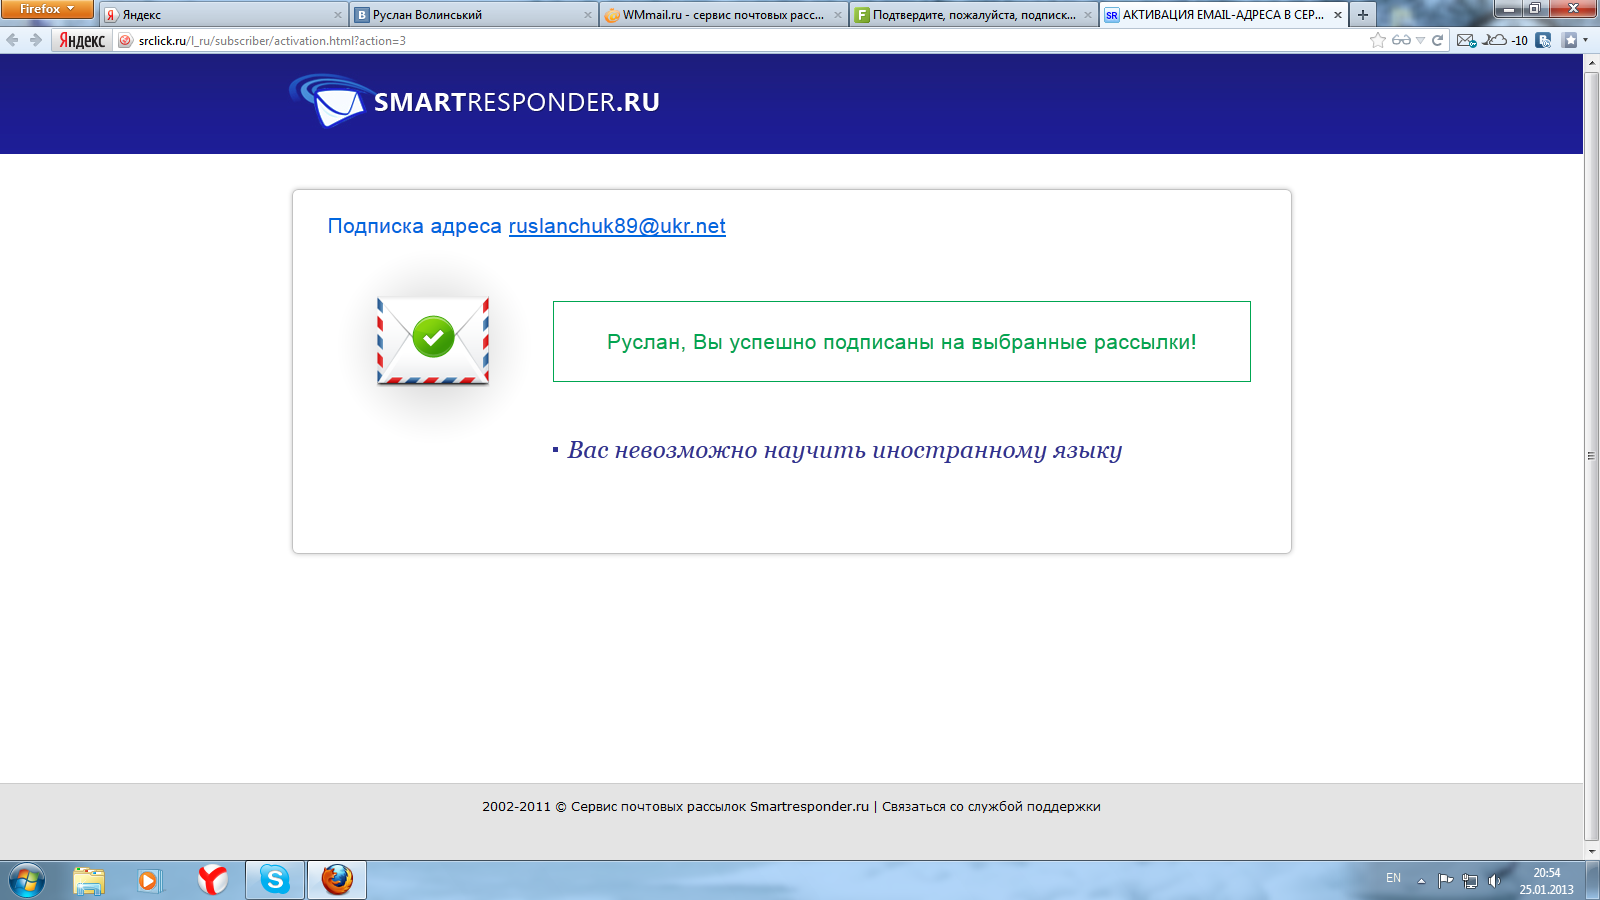Open the bookmarks star toolbar button

[x=1570, y=40]
